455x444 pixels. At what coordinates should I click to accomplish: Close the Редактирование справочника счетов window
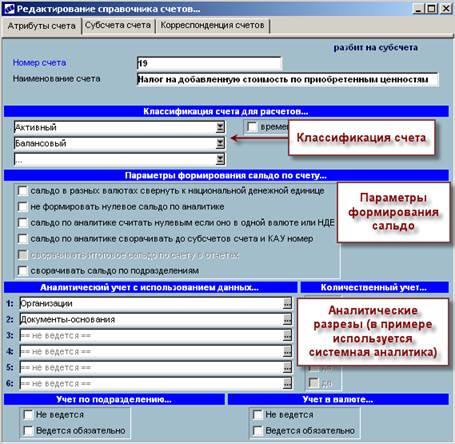pos(446,8)
